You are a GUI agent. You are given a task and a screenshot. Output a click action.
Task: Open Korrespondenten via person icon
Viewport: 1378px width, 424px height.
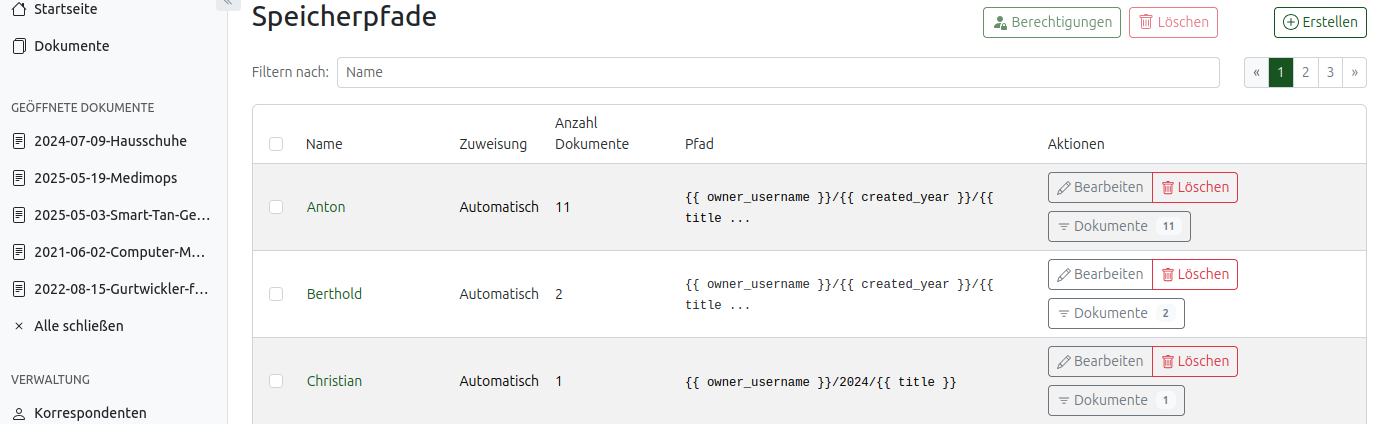tap(18, 413)
